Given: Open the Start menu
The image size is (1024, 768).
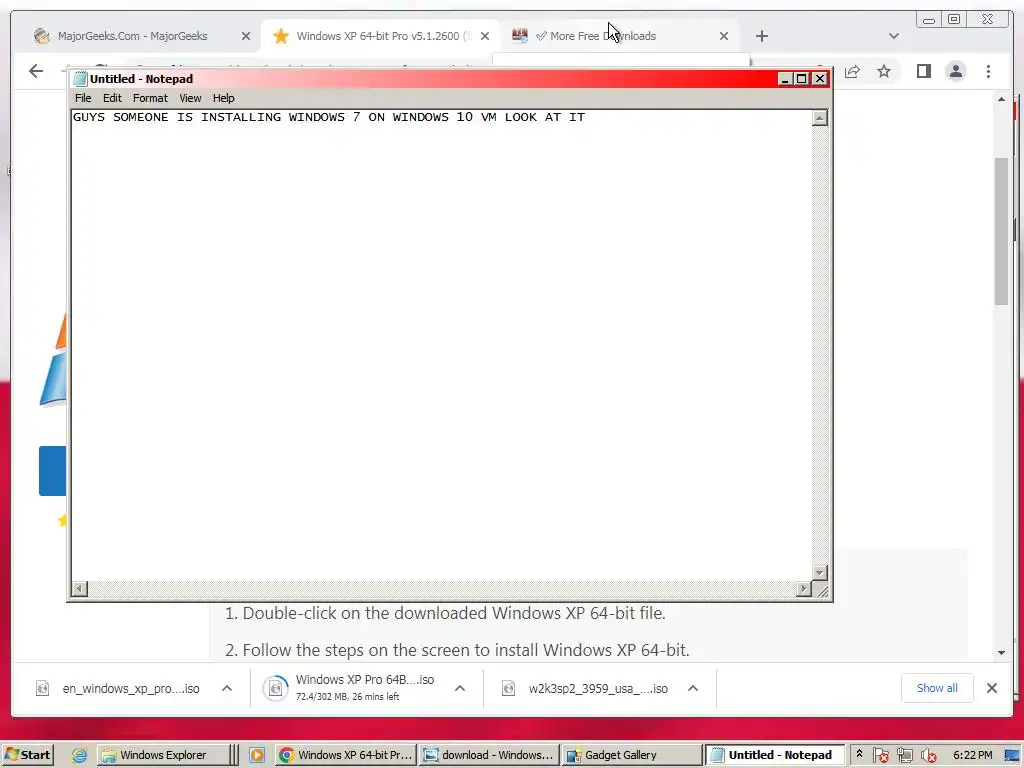Looking at the screenshot, I should click(x=27, y=755).
